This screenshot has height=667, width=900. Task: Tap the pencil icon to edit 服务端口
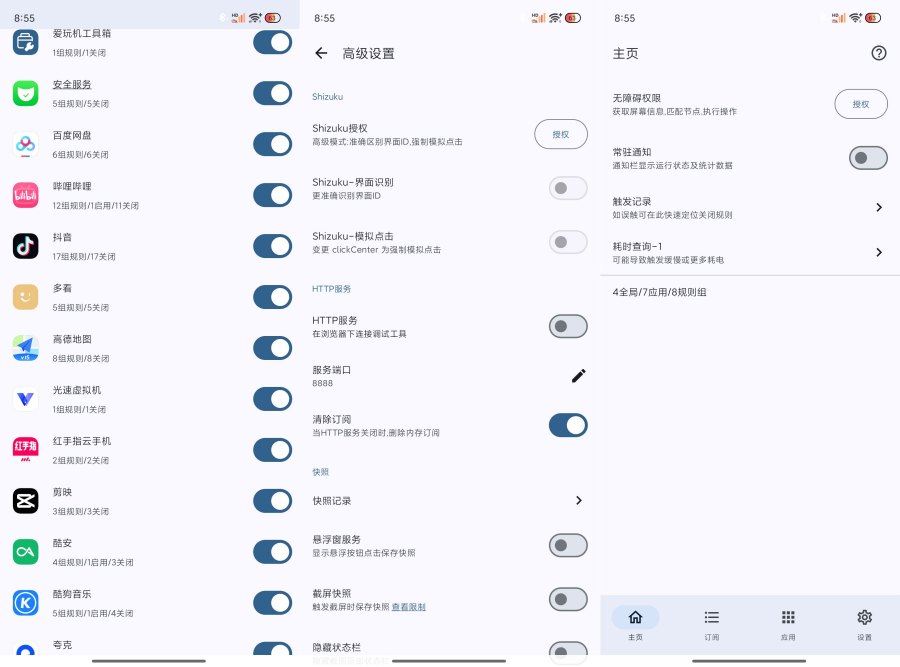(x=578, y=376)
